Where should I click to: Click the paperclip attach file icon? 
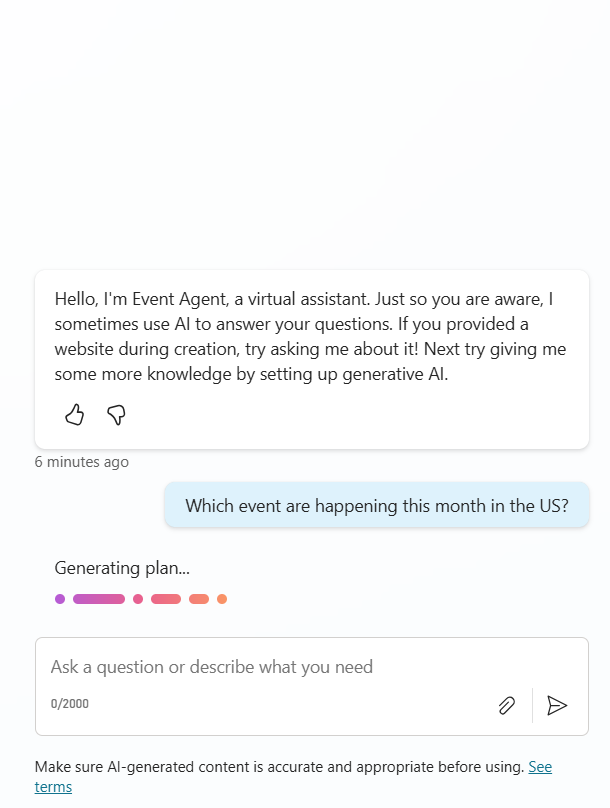(x=507, y=705)
